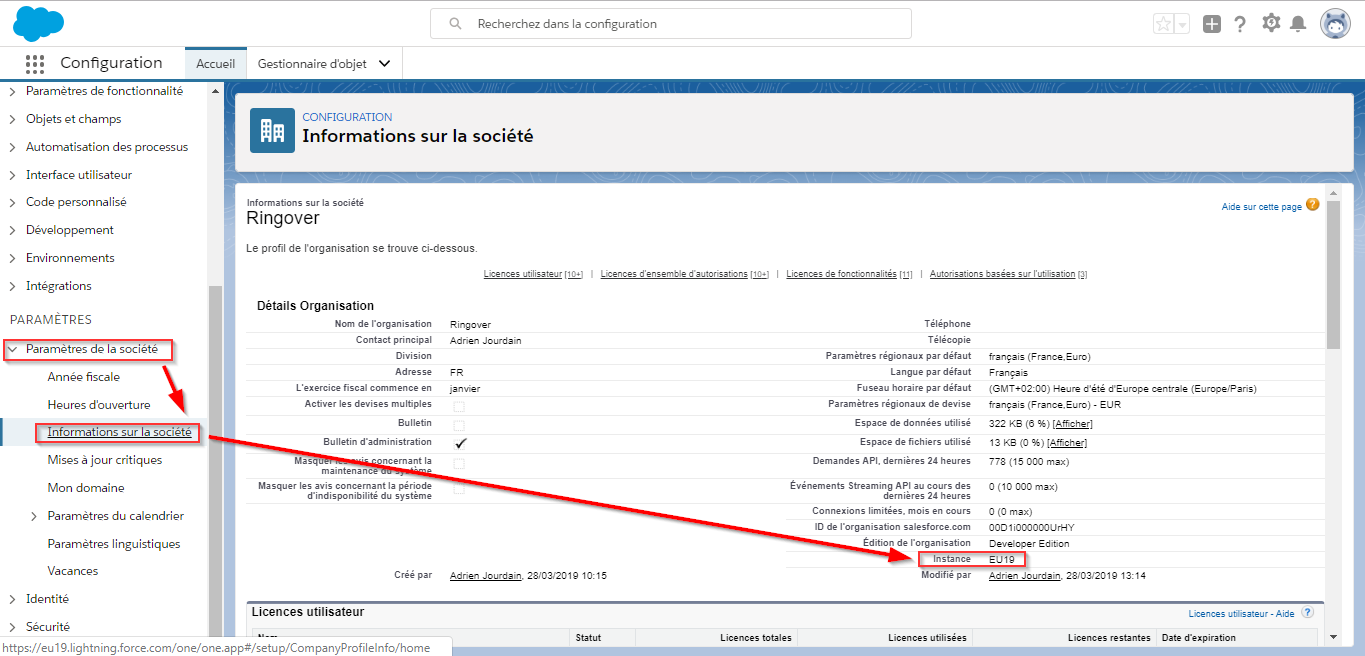Click the Salesforce cloud logo
This screenshot has width=1365, height=656.
coord(39,22)
